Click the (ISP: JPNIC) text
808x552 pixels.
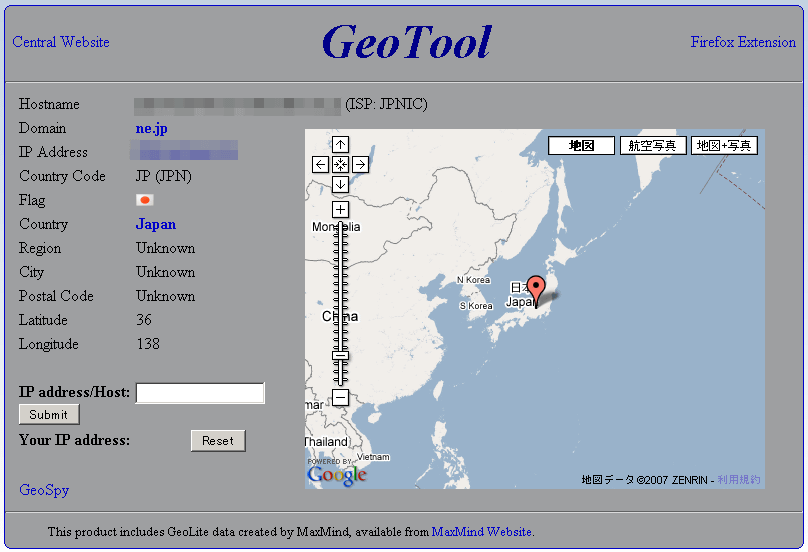[386, 104]
